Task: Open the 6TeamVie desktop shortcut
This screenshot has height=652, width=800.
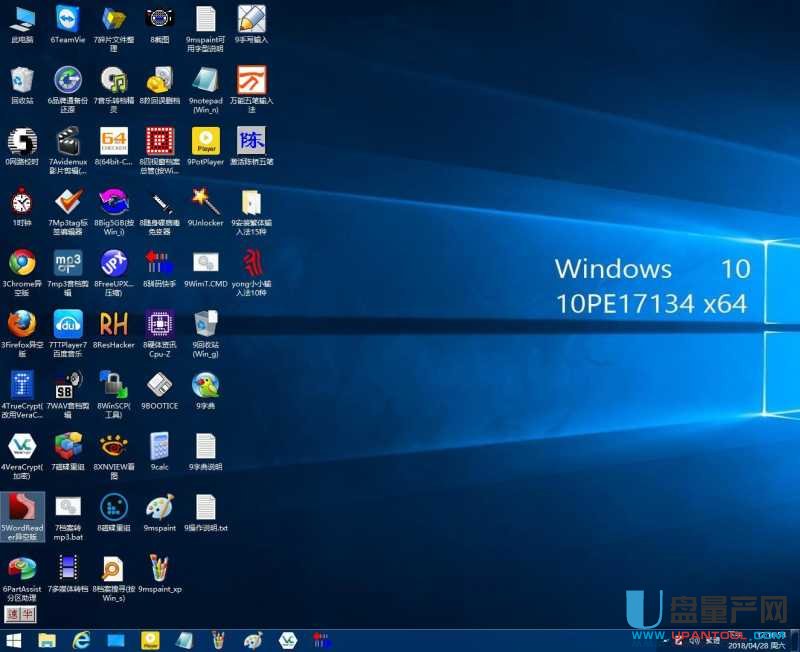Action: coord(68,24)
